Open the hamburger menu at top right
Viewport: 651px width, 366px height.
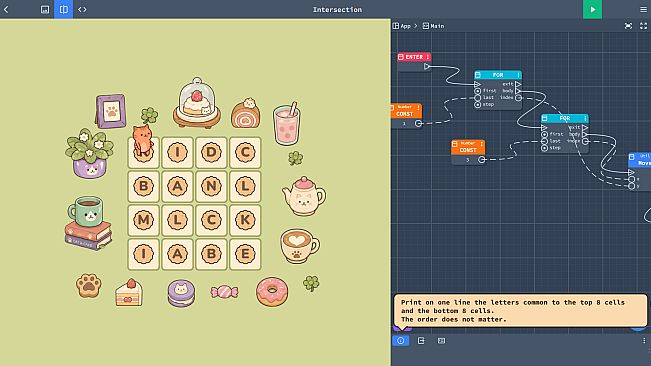pos(643,9)
